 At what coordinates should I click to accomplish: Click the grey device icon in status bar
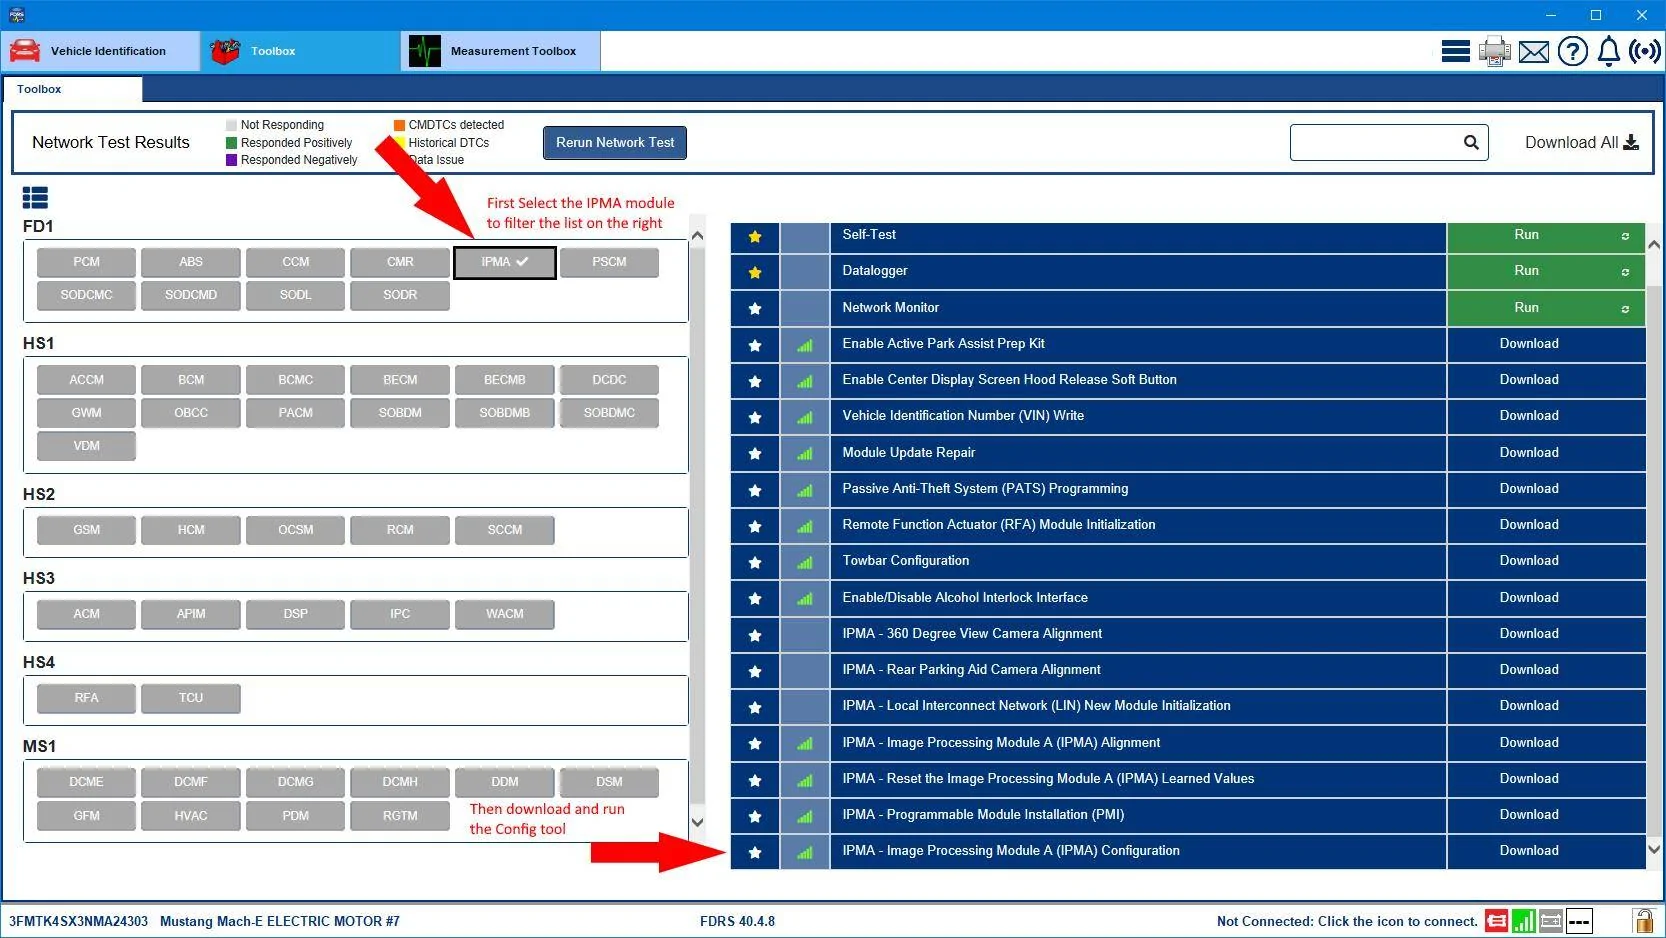[x=1551, y=921]
